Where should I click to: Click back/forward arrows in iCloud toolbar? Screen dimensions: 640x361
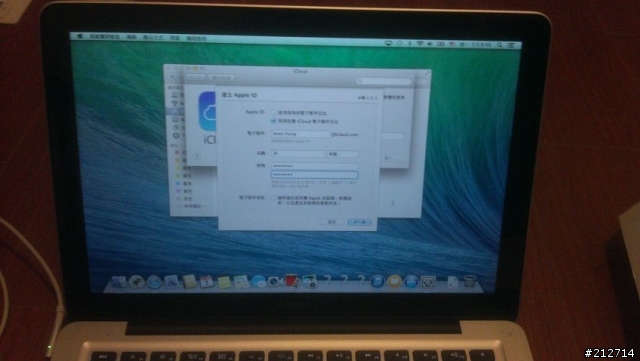pos(196,77)
